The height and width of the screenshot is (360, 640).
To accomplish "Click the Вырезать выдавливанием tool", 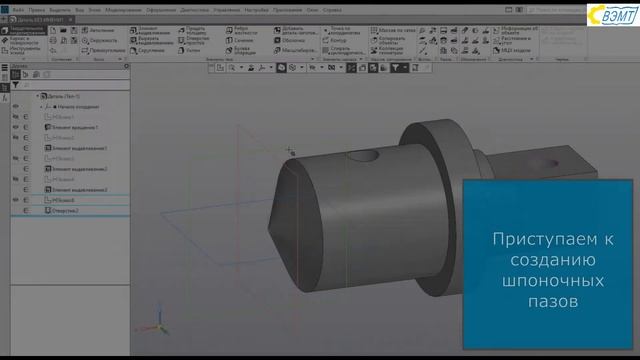I will click(x=152, y=40).
